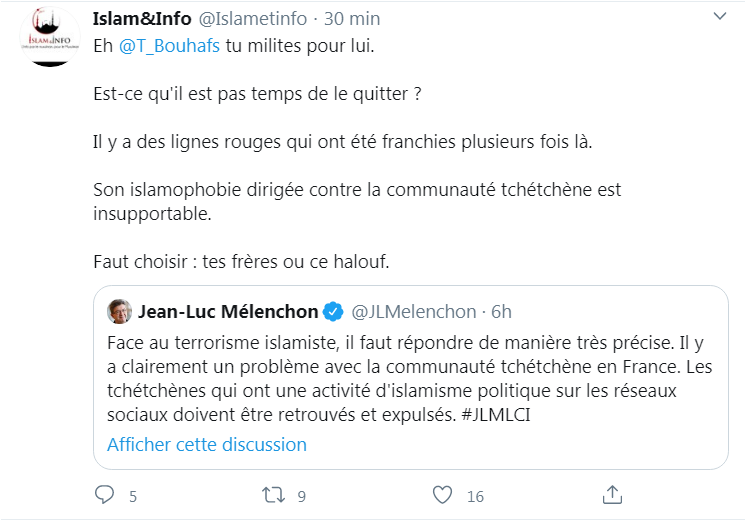
Task: Retweet the Islam&Info tweet
Action: coord(273,494)
